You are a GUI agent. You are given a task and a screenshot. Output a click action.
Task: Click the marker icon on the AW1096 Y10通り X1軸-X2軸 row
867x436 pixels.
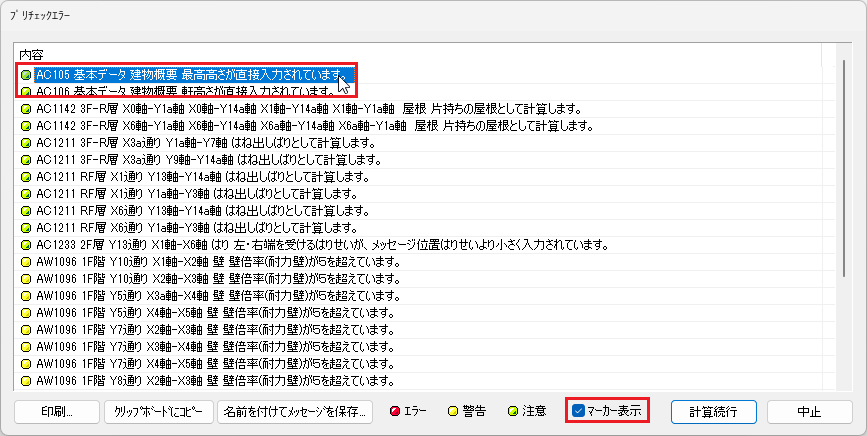point(26,261)
